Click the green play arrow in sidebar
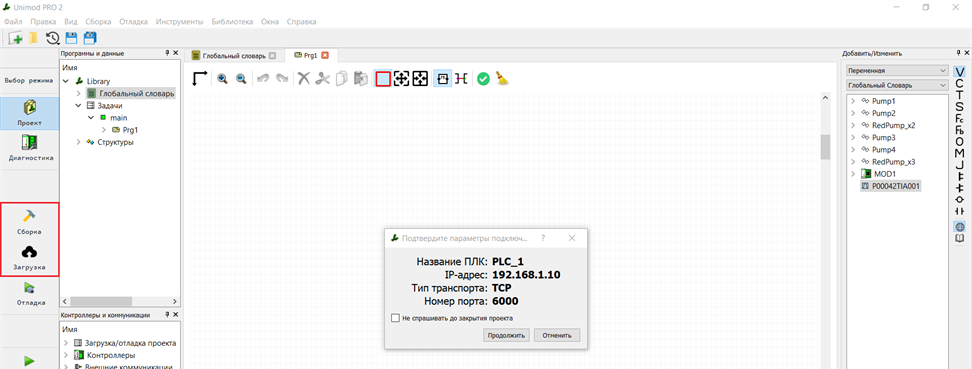Viewport: 972px width, 369px height. [x=29, y=360]
